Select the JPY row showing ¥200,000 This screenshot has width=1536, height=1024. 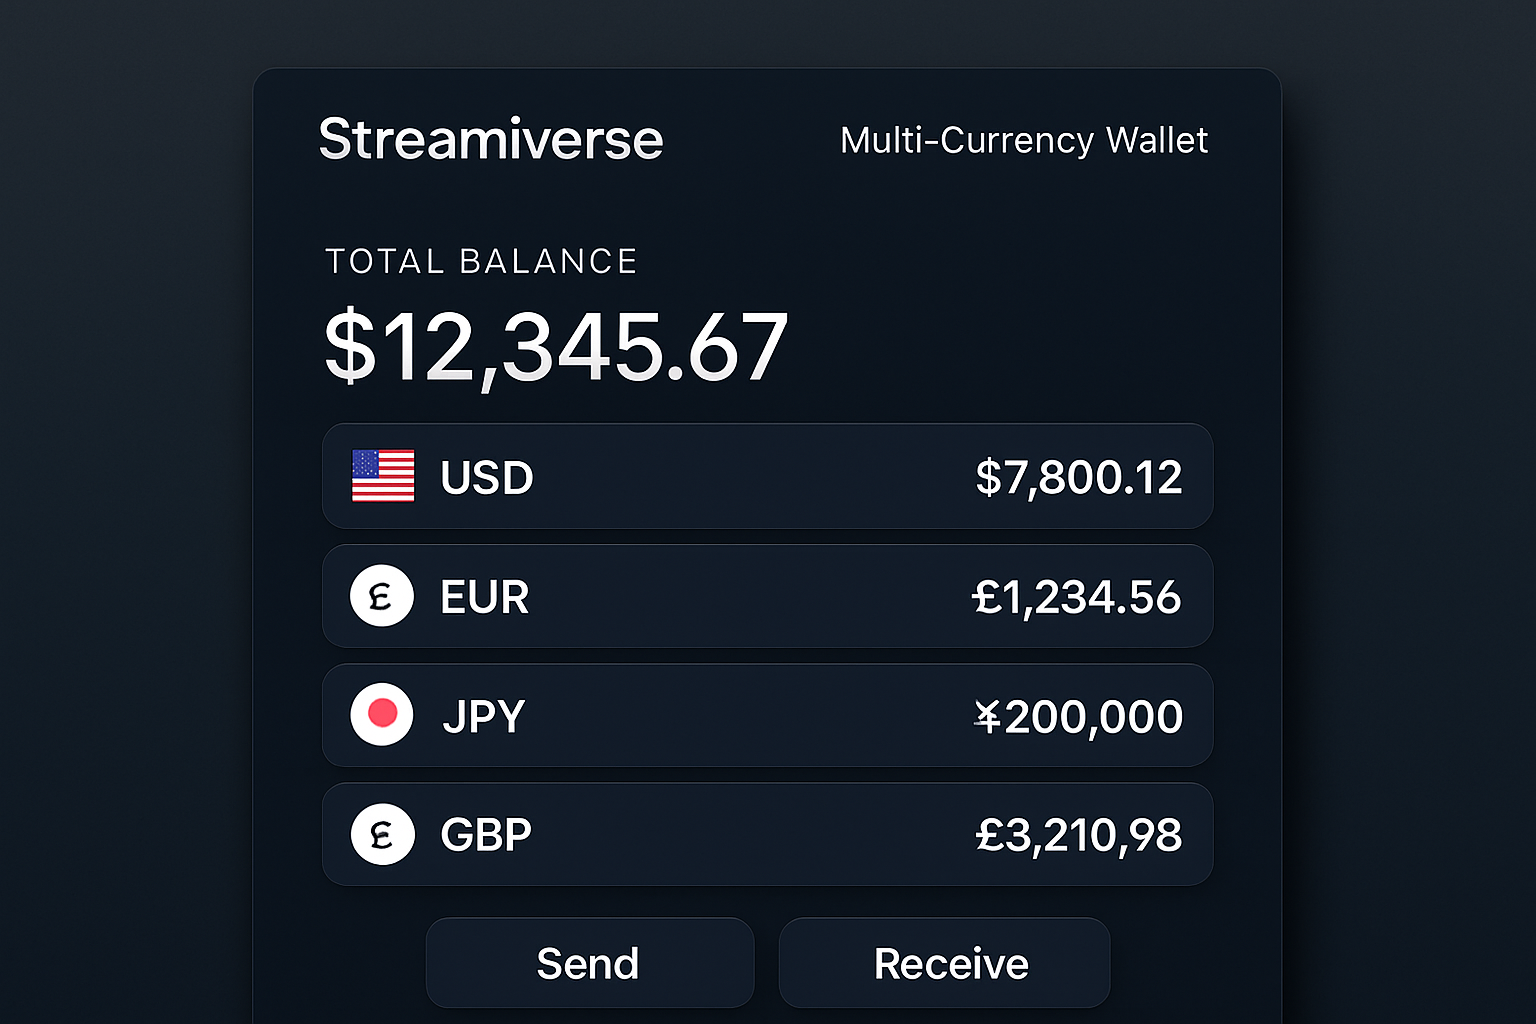(x=767, y=715)
